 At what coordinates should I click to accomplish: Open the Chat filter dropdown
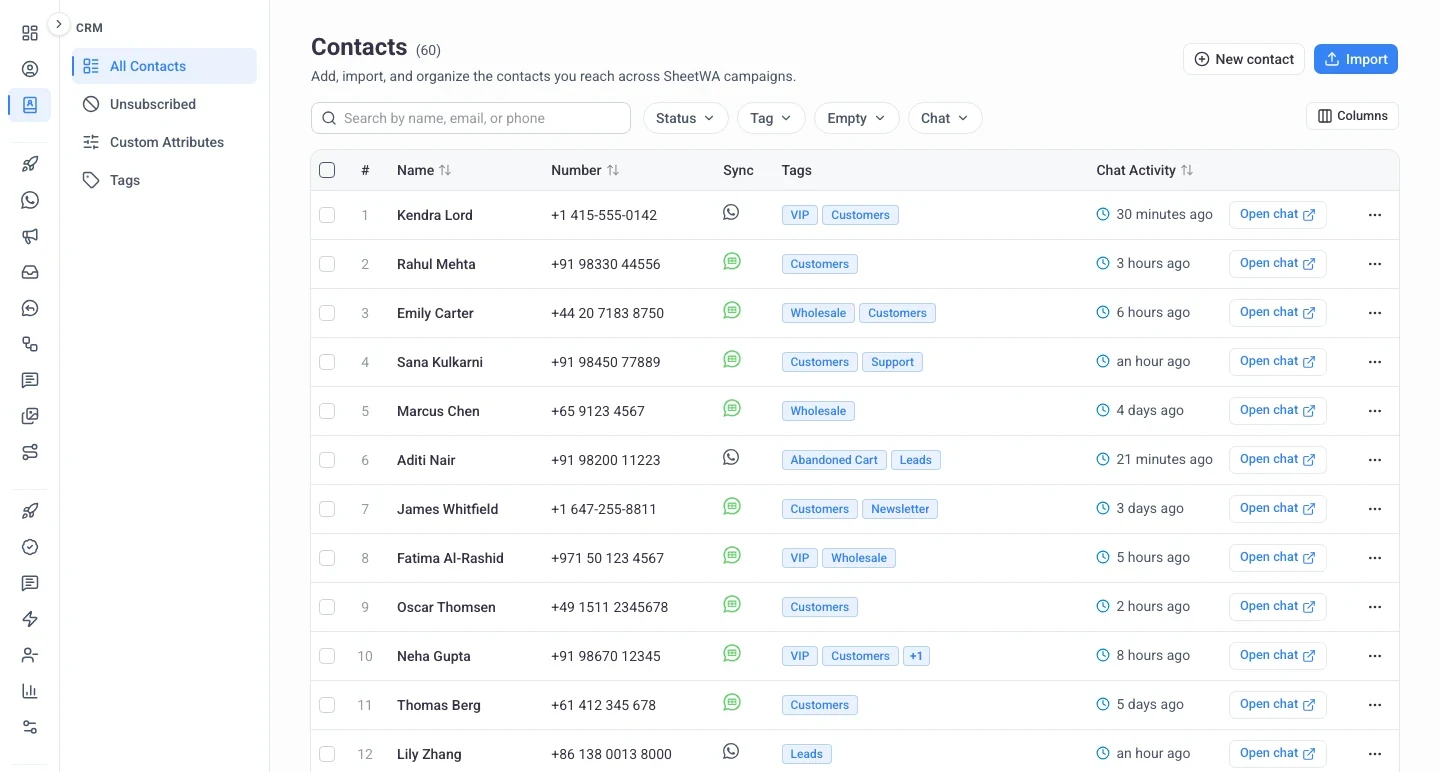point(945,118)
